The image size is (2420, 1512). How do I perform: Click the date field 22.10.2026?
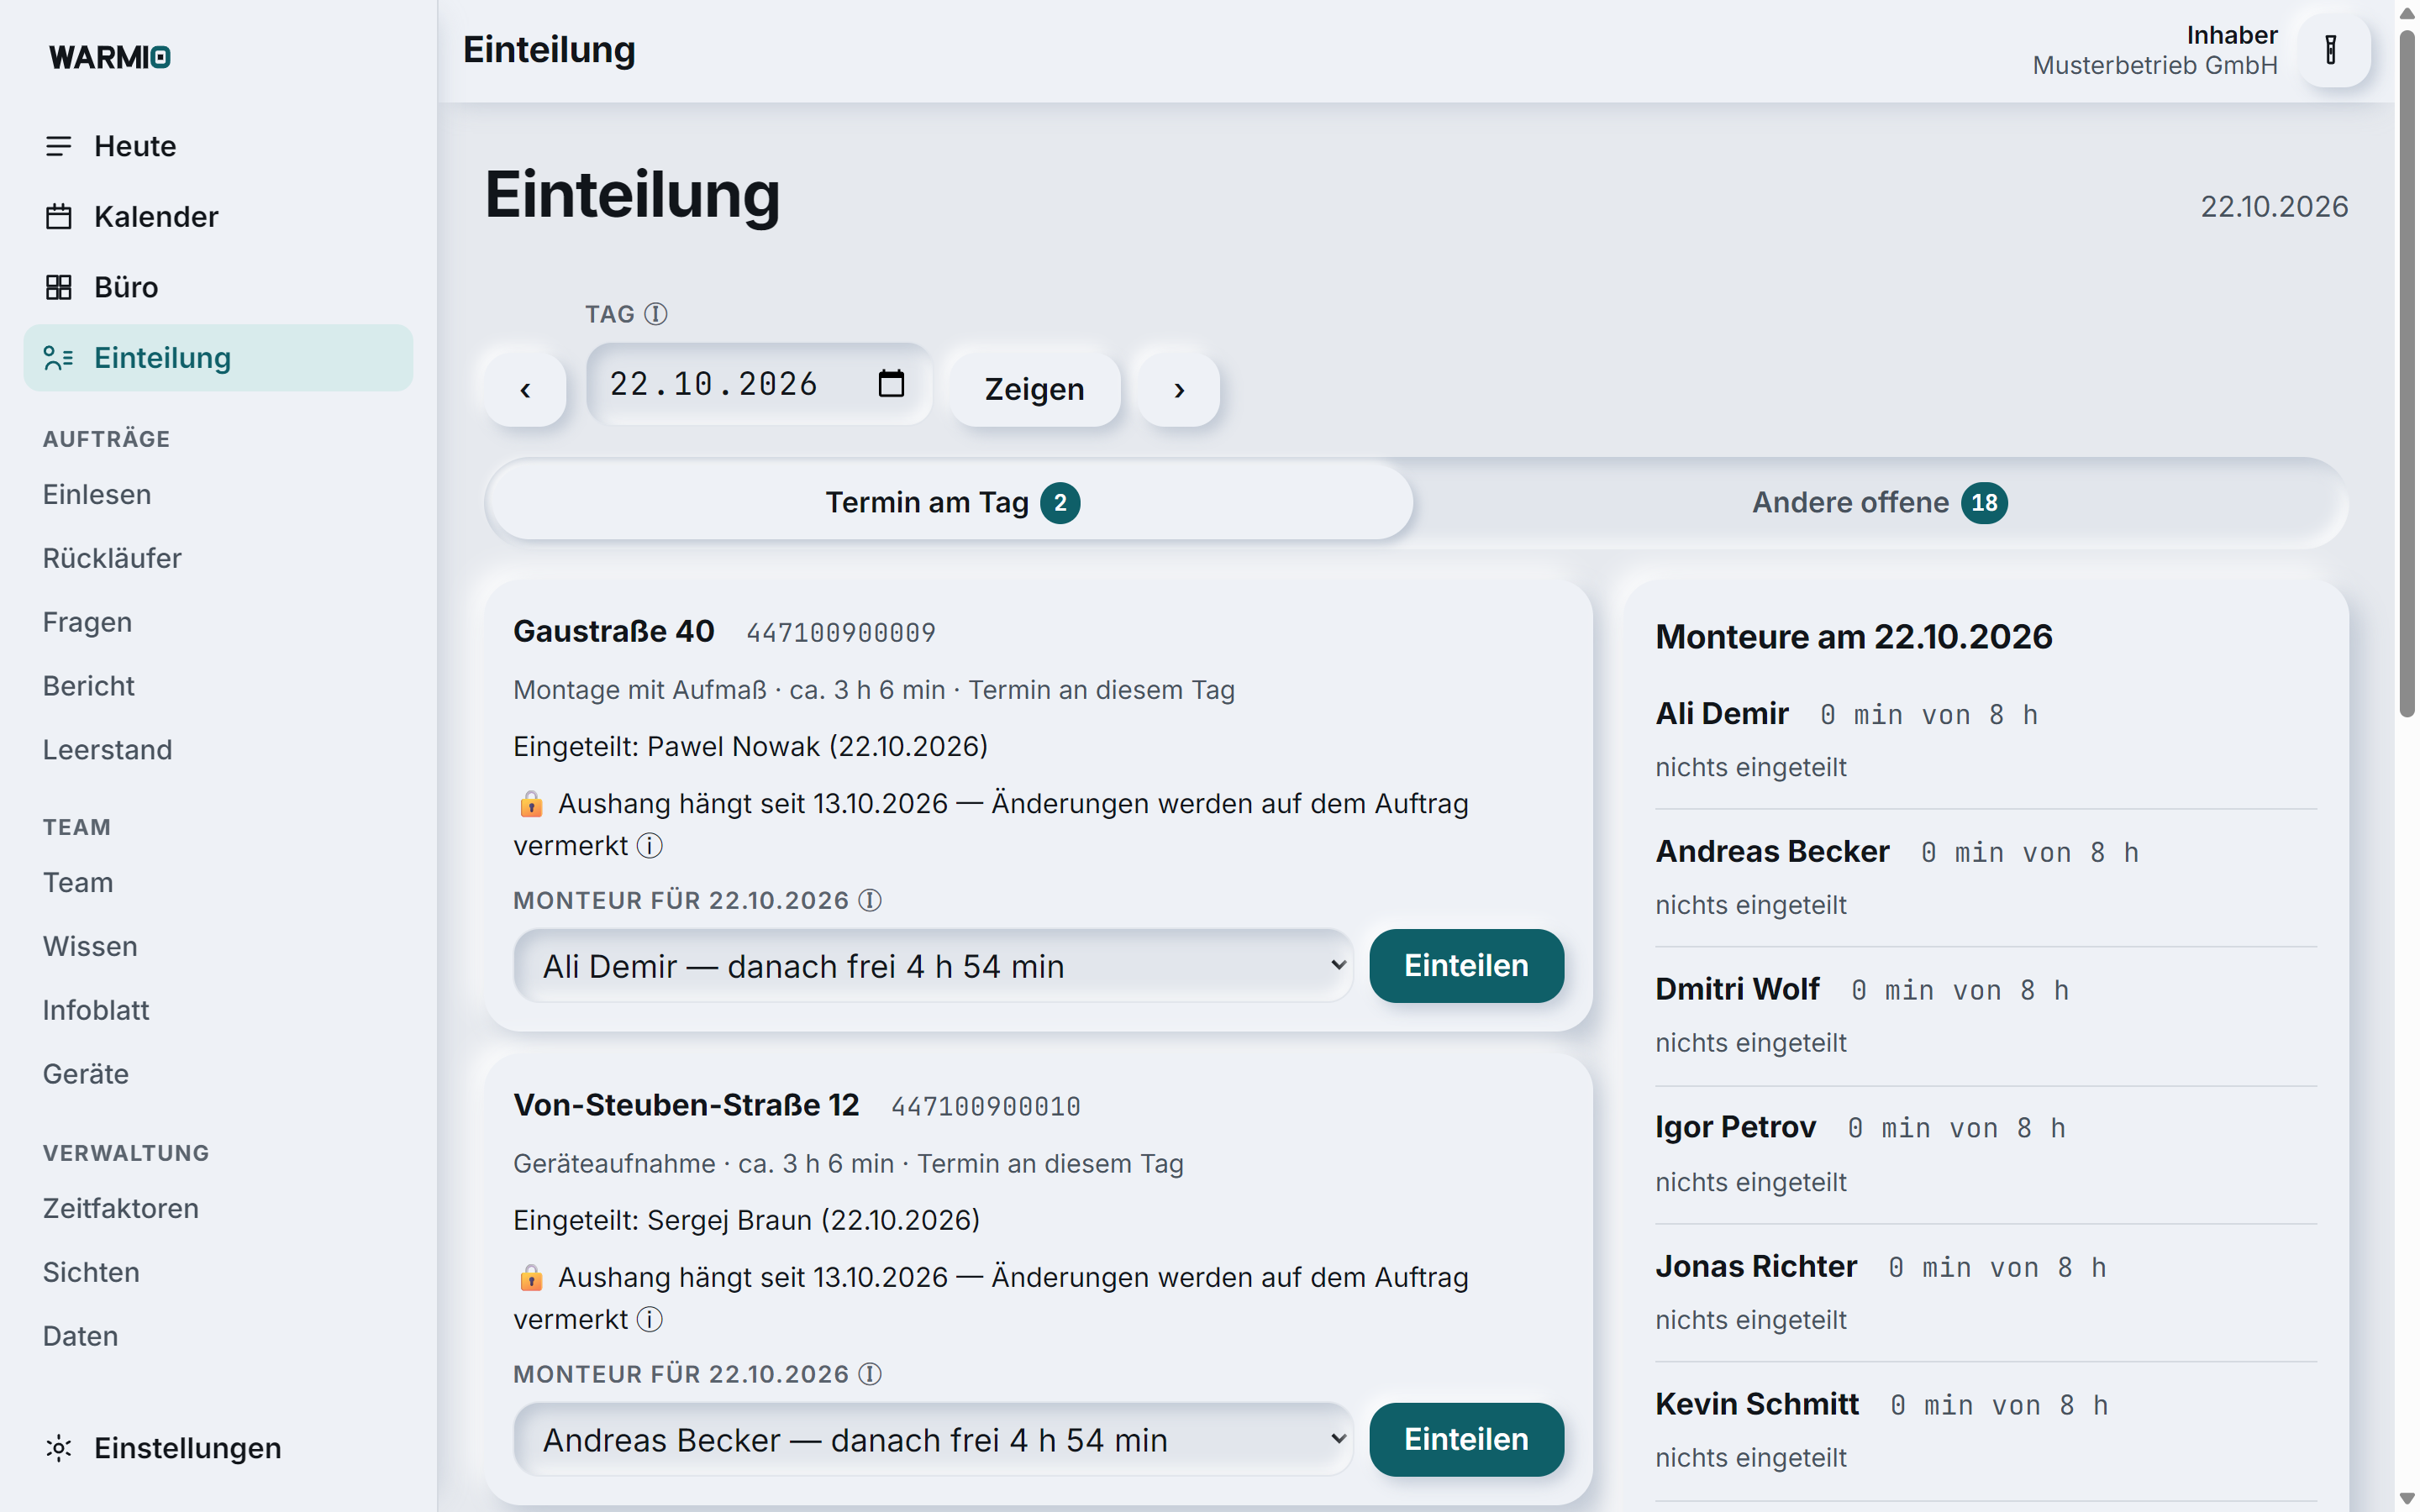[x=758, y=384]
